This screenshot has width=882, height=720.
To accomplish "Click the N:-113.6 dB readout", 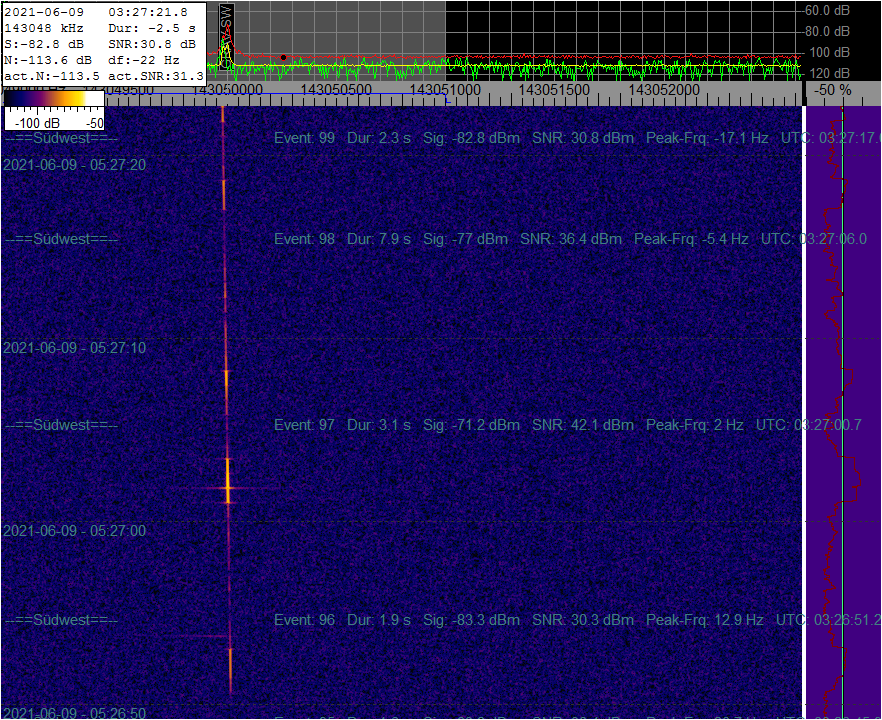I will [x=48, y=60].
